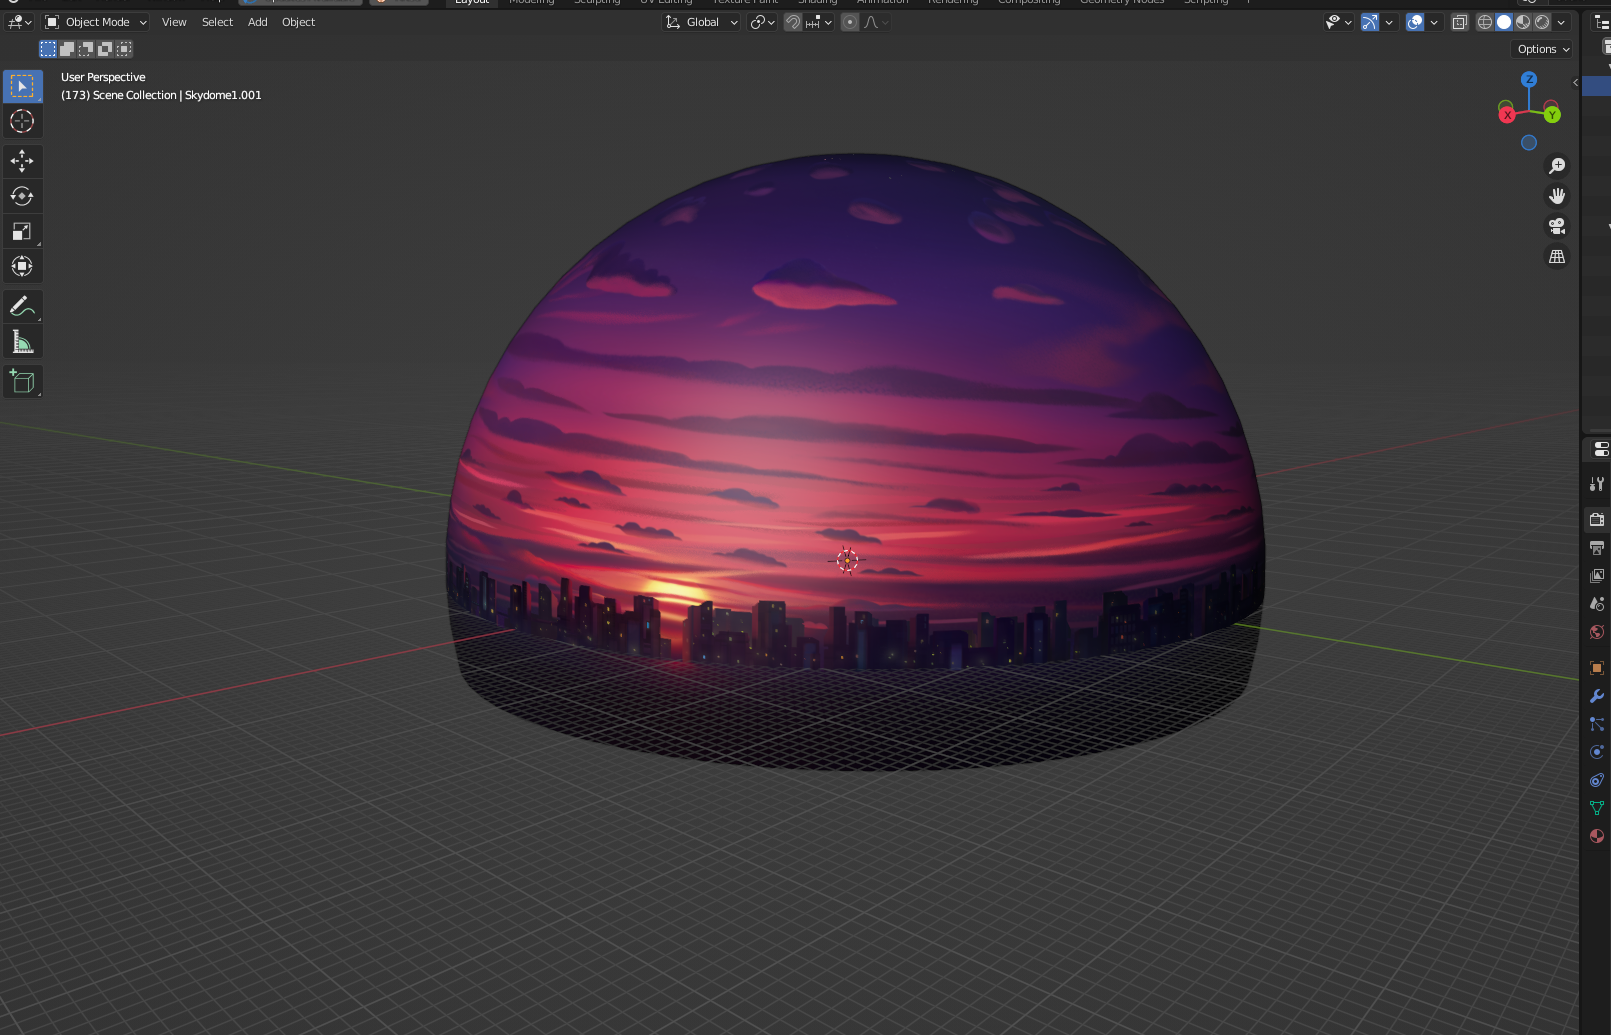Open Global transform orientation dropdown

click(701, 22)
